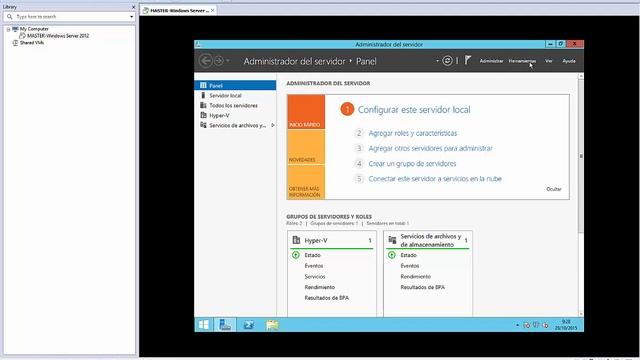This screenshot has width=640, height=360.
Task: Open File Explorer from the VM taskbar
Action: [272, 325]
